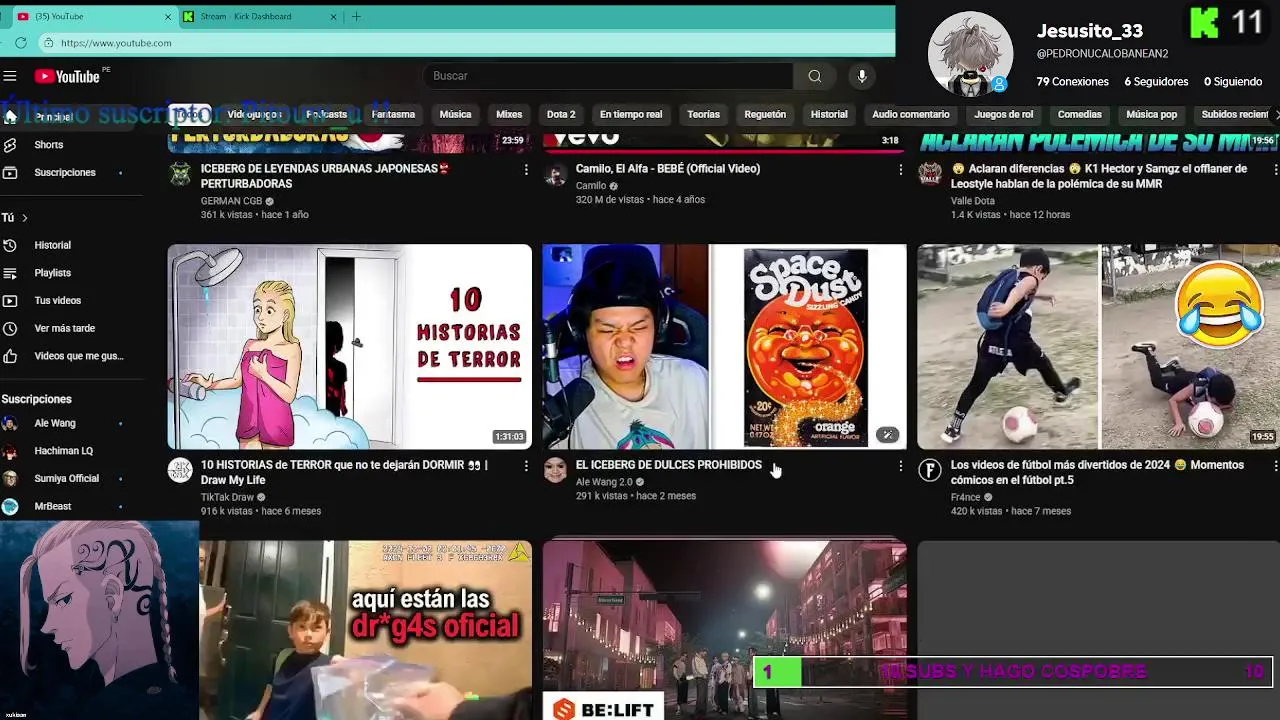Select the Teorías chip
Viewport: 1280px width, 720px height.
coord(703,114)
